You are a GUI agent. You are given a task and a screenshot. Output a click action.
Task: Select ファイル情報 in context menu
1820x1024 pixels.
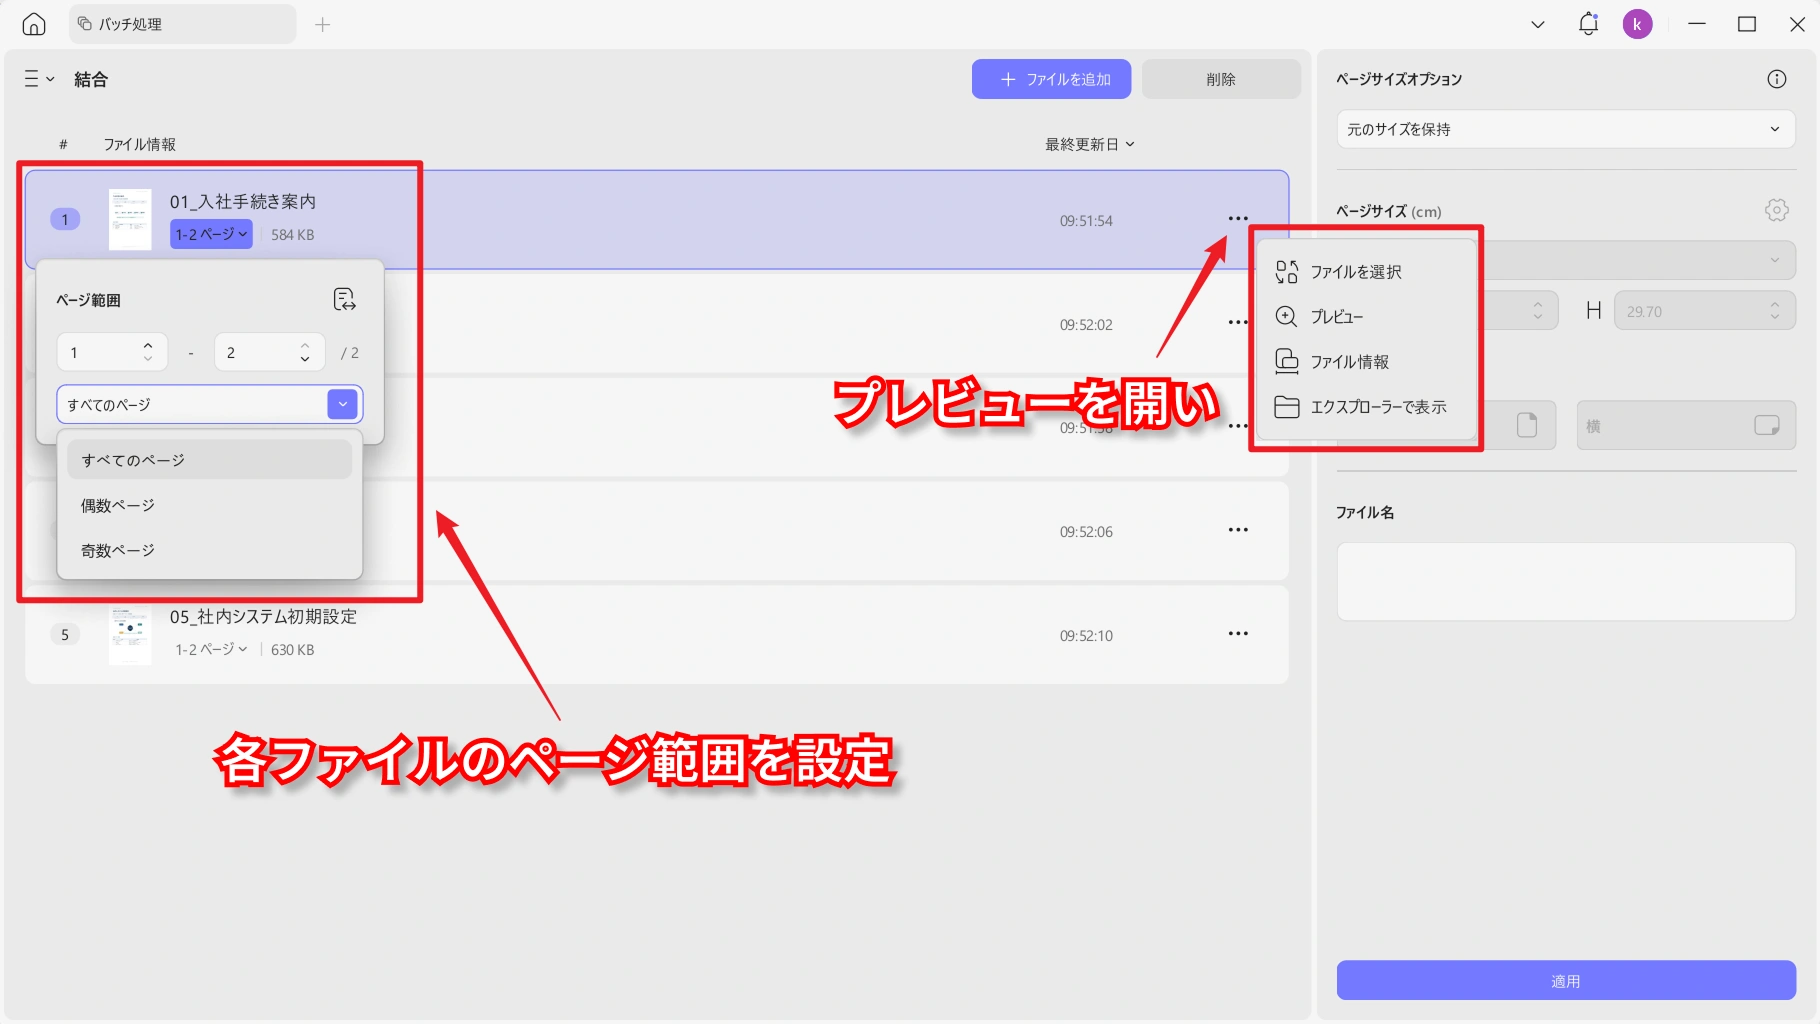point(1367,362)
